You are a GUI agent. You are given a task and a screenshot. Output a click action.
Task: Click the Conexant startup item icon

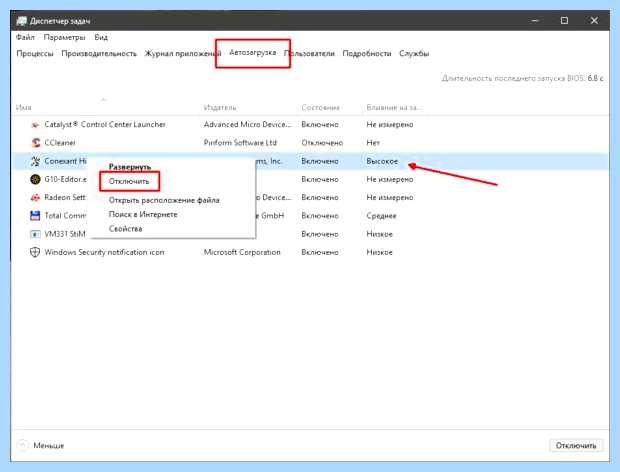(35, 161)
